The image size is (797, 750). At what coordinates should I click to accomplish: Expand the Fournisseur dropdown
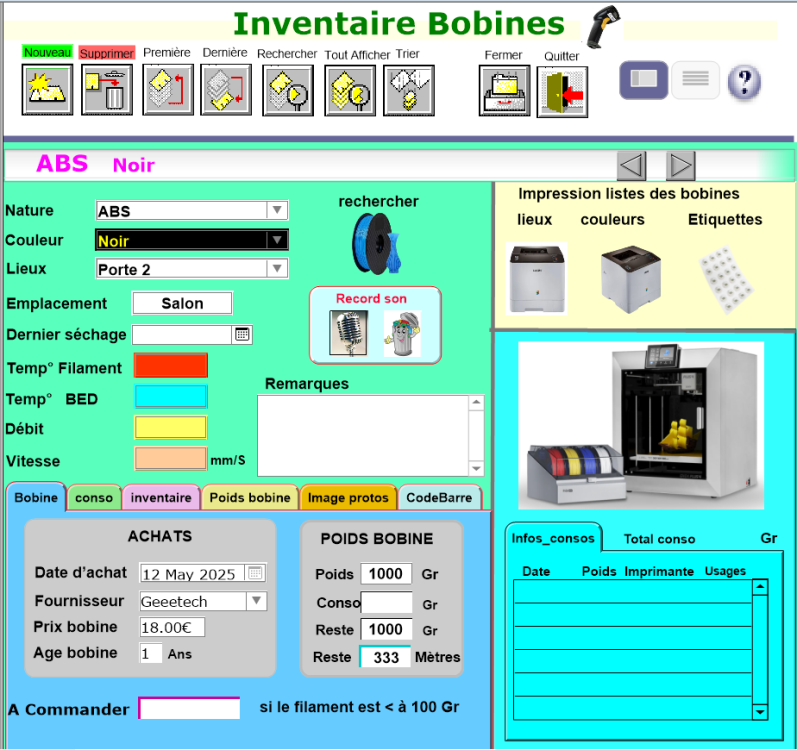[x=257, y=601]
